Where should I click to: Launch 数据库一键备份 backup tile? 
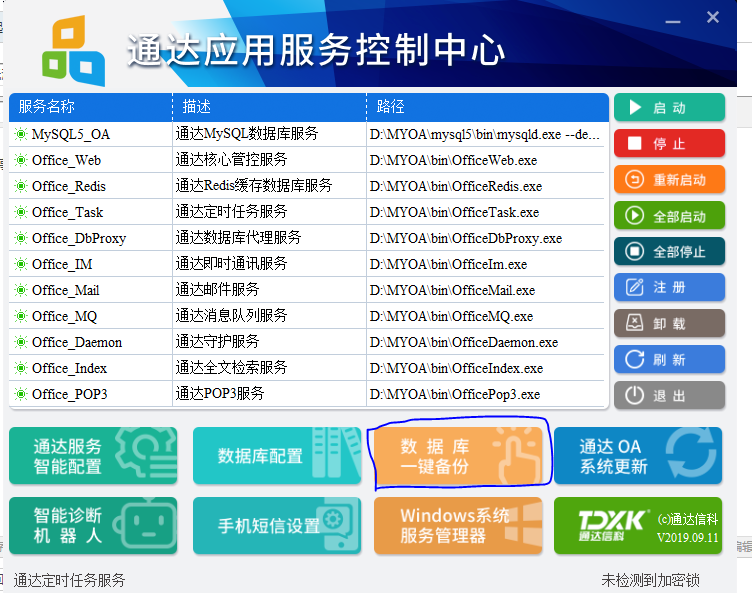click(458, 456)
